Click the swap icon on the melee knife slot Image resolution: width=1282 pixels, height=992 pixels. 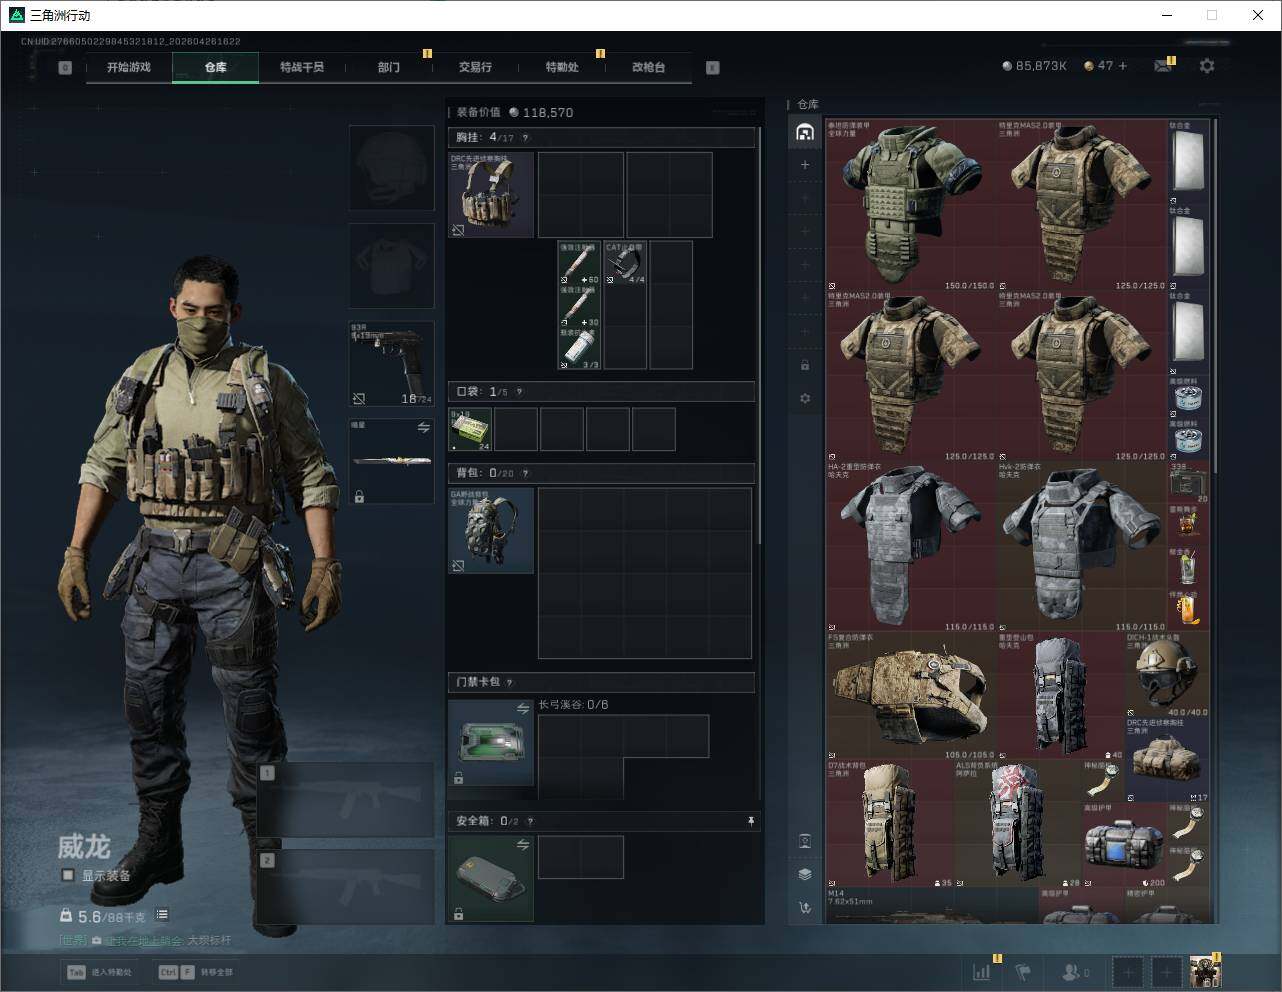point(423,427)
